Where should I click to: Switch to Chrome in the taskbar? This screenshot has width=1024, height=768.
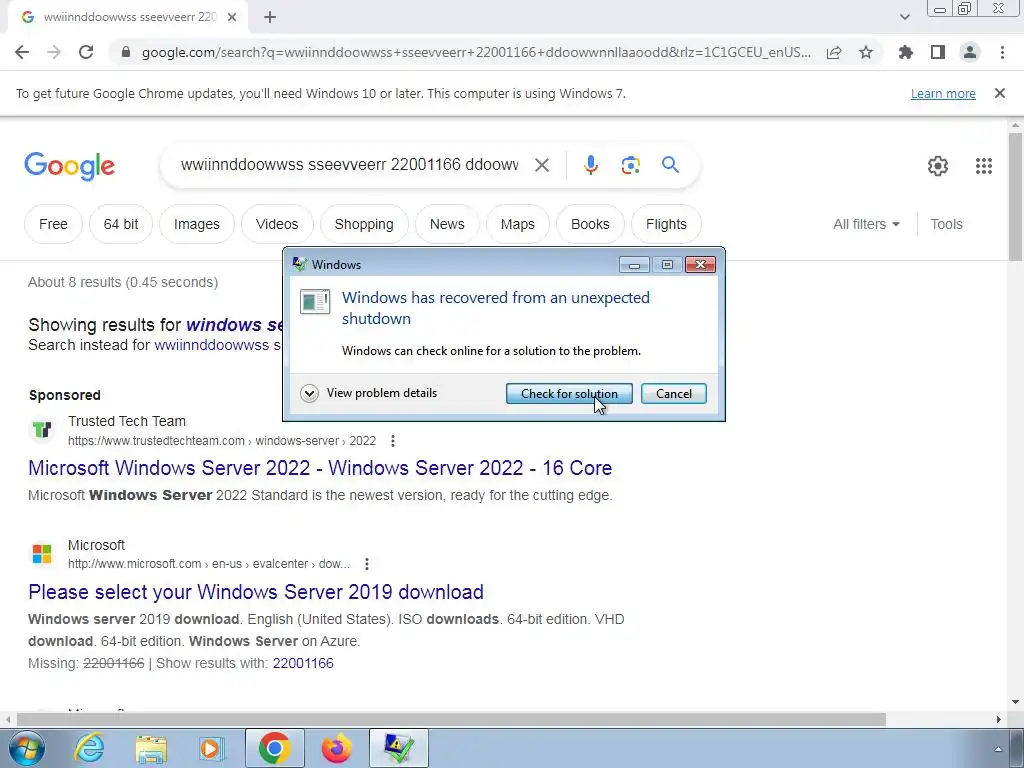pos(274,748)
